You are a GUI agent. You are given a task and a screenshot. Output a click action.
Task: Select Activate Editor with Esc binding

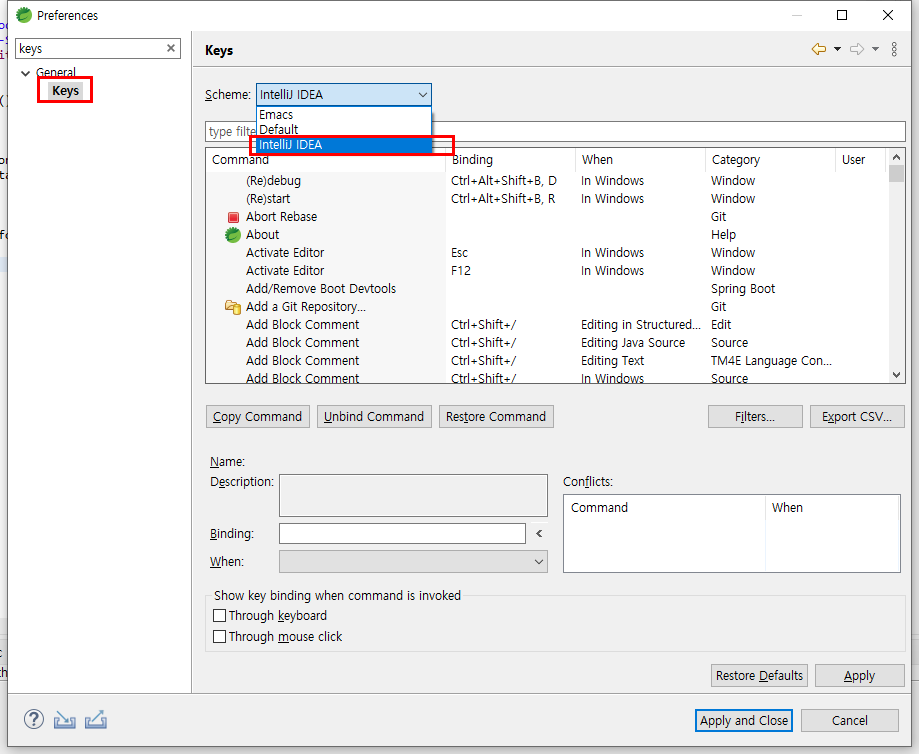point(545,253)
